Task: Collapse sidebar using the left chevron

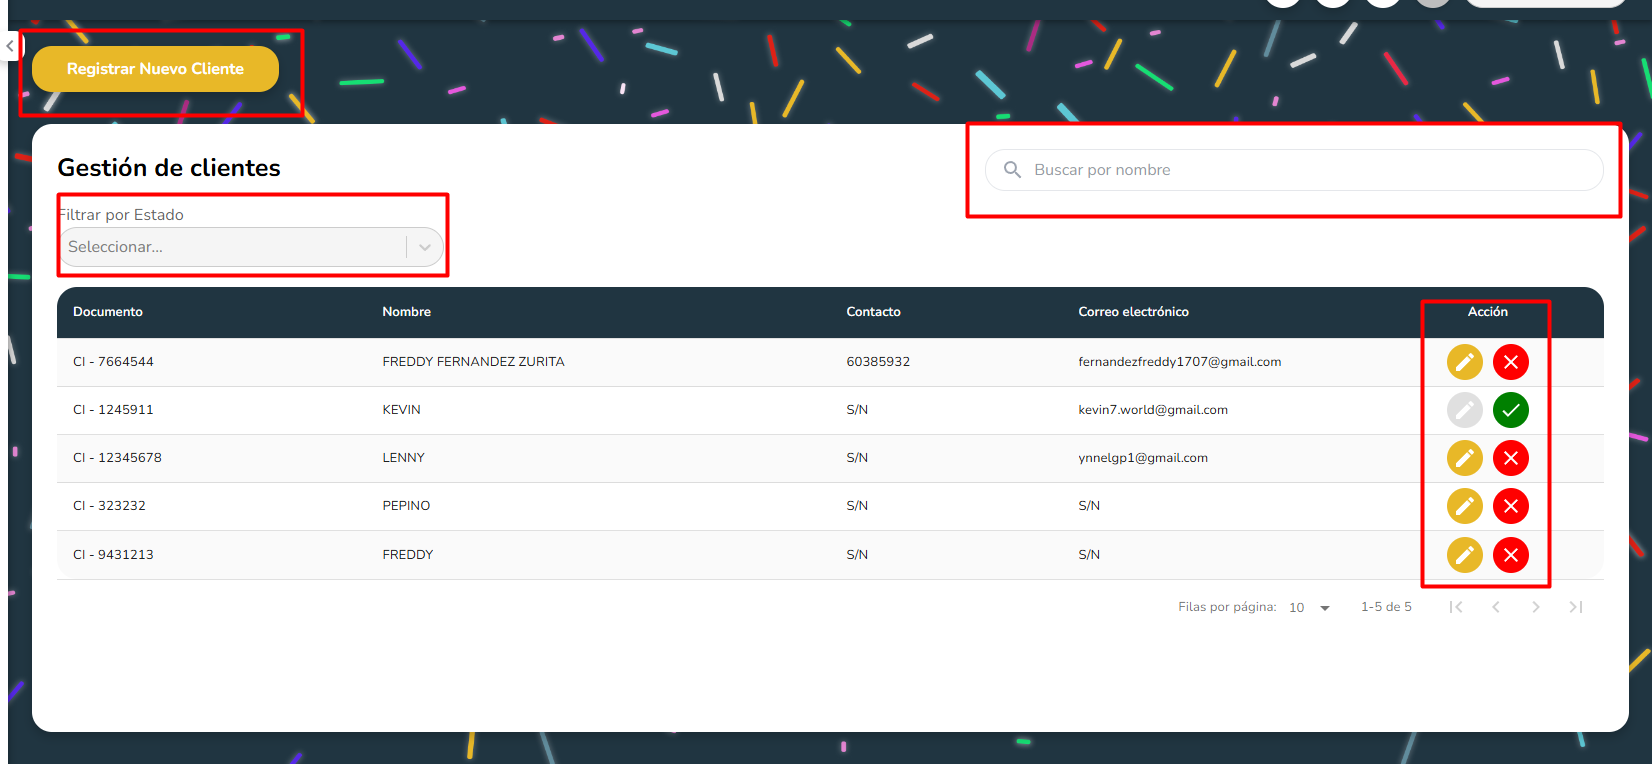Action: click(x=10, y=46)
